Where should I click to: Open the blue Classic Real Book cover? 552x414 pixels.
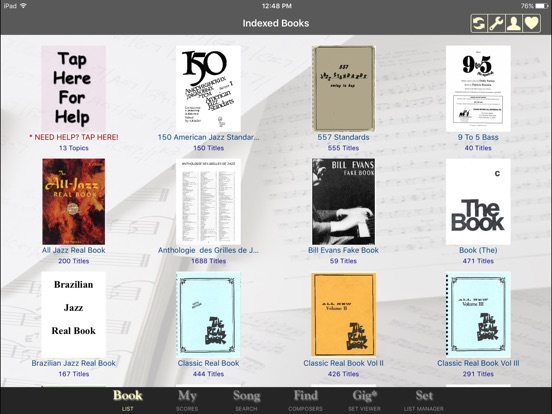pos(208,314)
